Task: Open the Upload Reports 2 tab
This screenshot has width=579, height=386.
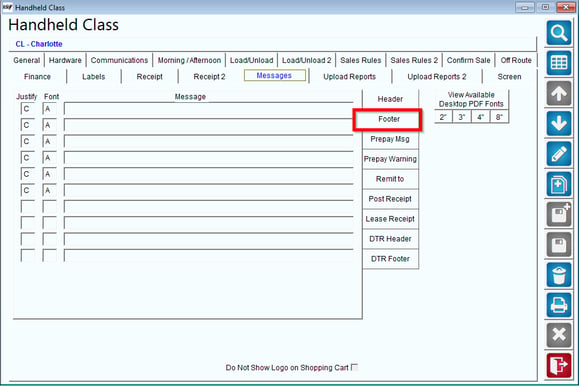Action: [437, 76]
